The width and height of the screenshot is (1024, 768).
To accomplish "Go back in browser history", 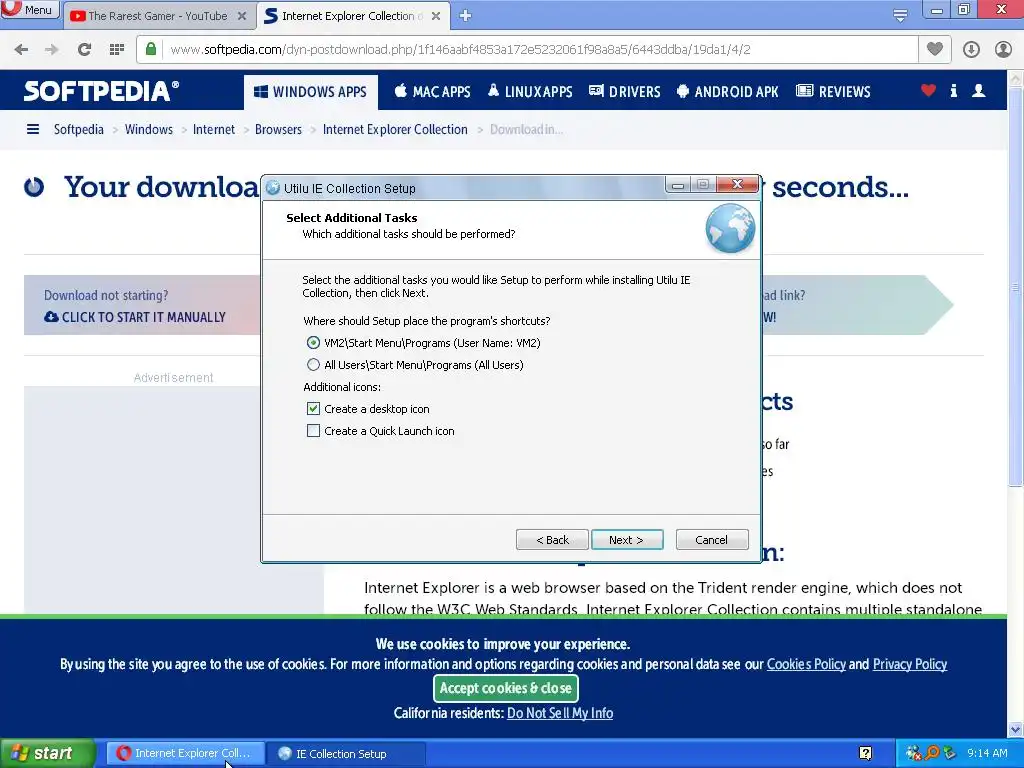I will point(21,50).
